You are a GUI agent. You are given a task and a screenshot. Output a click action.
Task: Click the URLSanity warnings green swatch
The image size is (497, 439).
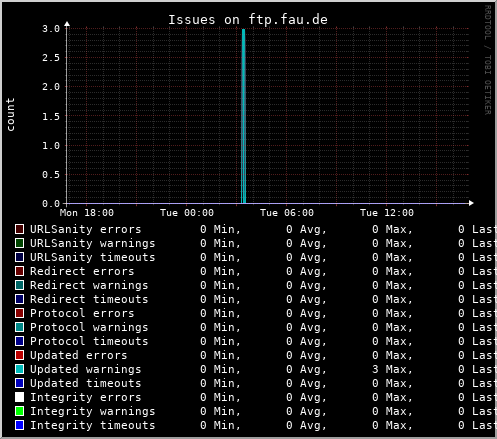tap(19, 243)
